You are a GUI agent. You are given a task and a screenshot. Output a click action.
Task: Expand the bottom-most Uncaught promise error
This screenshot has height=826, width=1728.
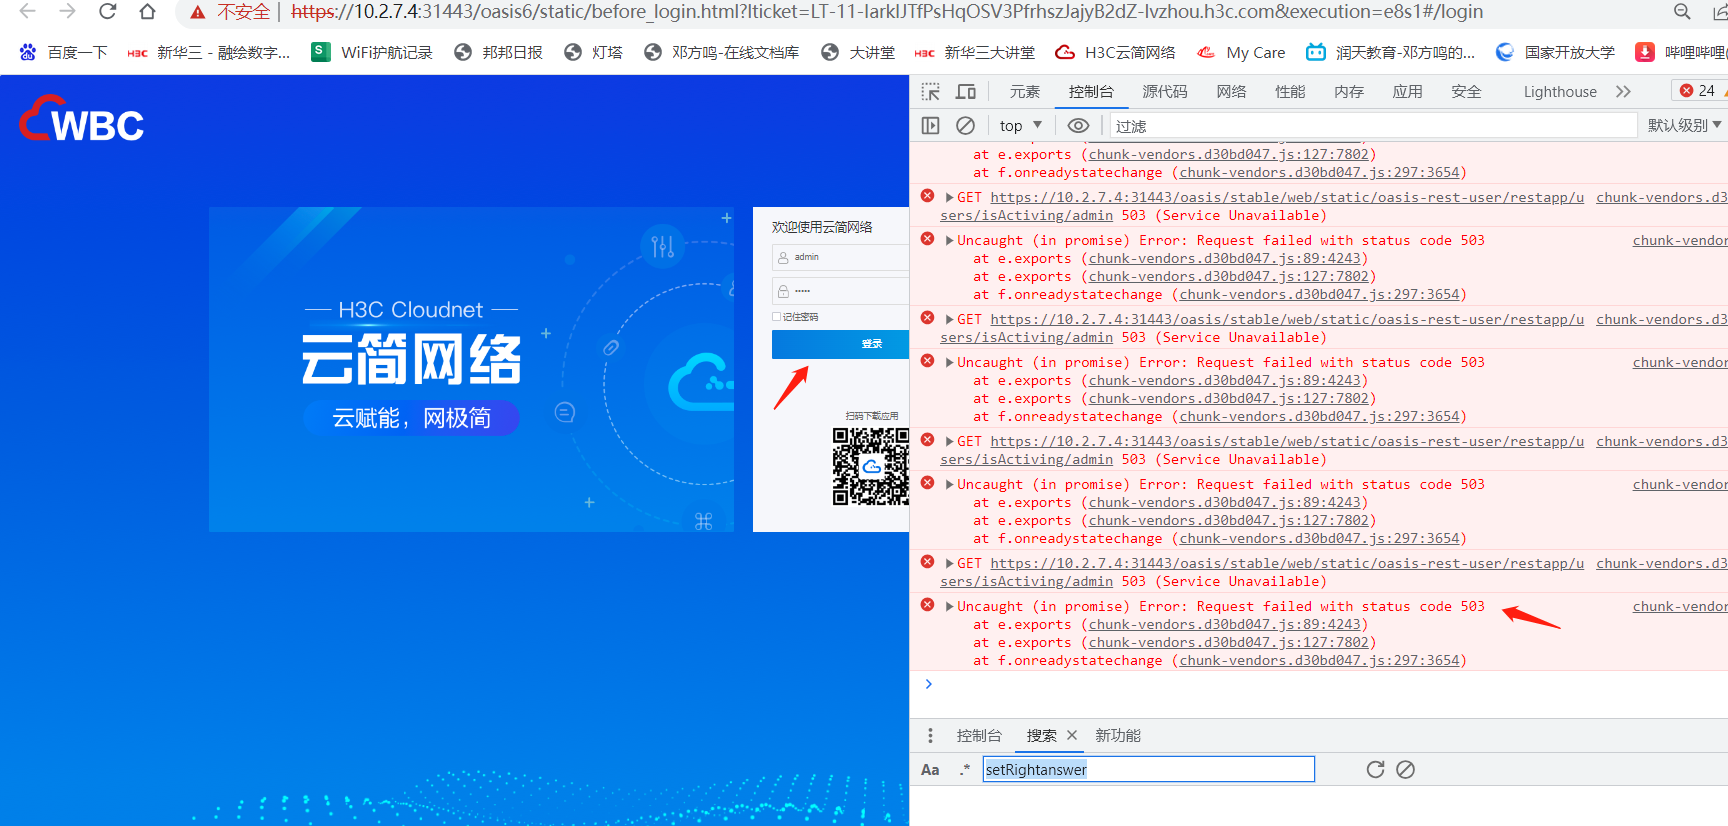(949, 607)
